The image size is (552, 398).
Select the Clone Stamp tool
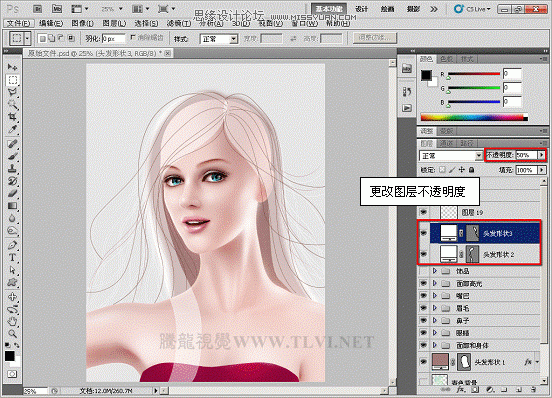click(x=12, y=169)
